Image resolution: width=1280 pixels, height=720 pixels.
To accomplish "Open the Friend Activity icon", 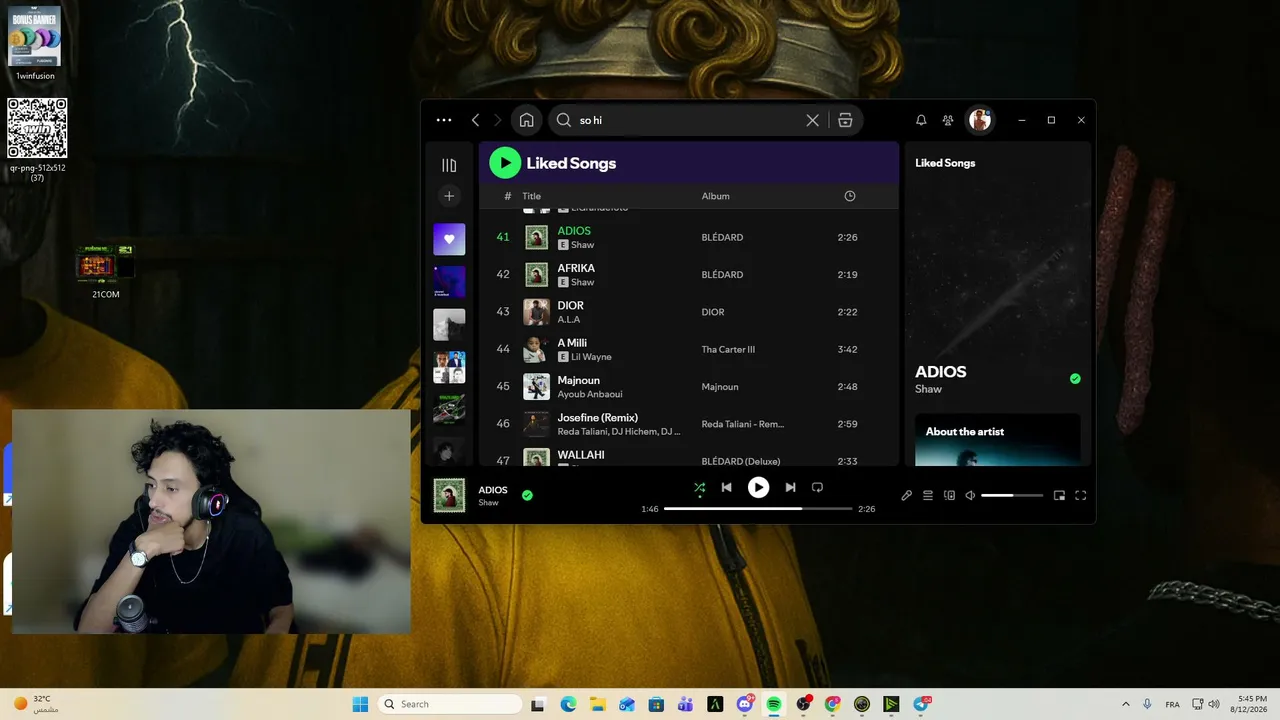I will (x=948, y=120).
